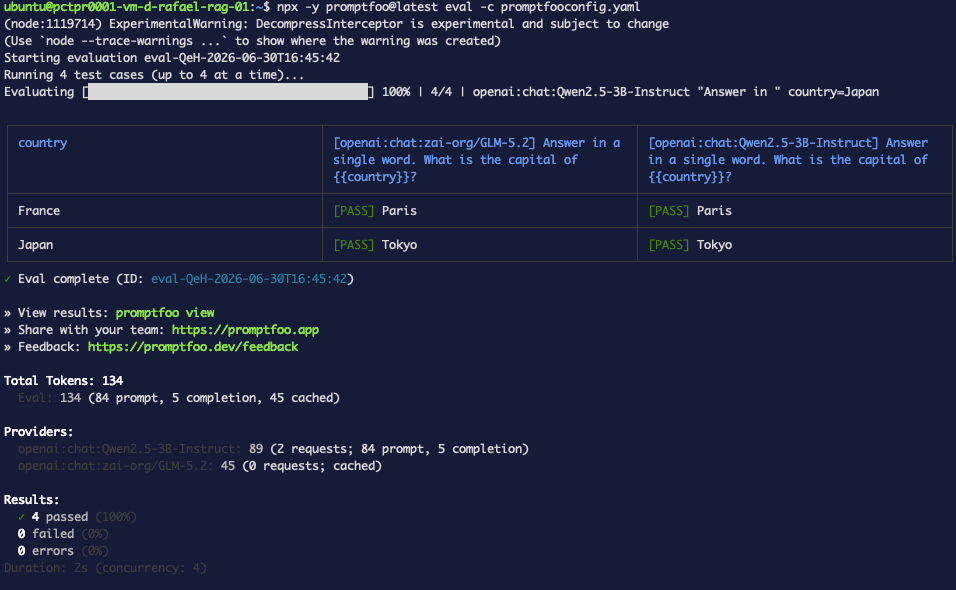Viewport: 956px width, 590px height.
Task: Click the 'Use node --trace-warnings' line
Action: pos(252,41)
